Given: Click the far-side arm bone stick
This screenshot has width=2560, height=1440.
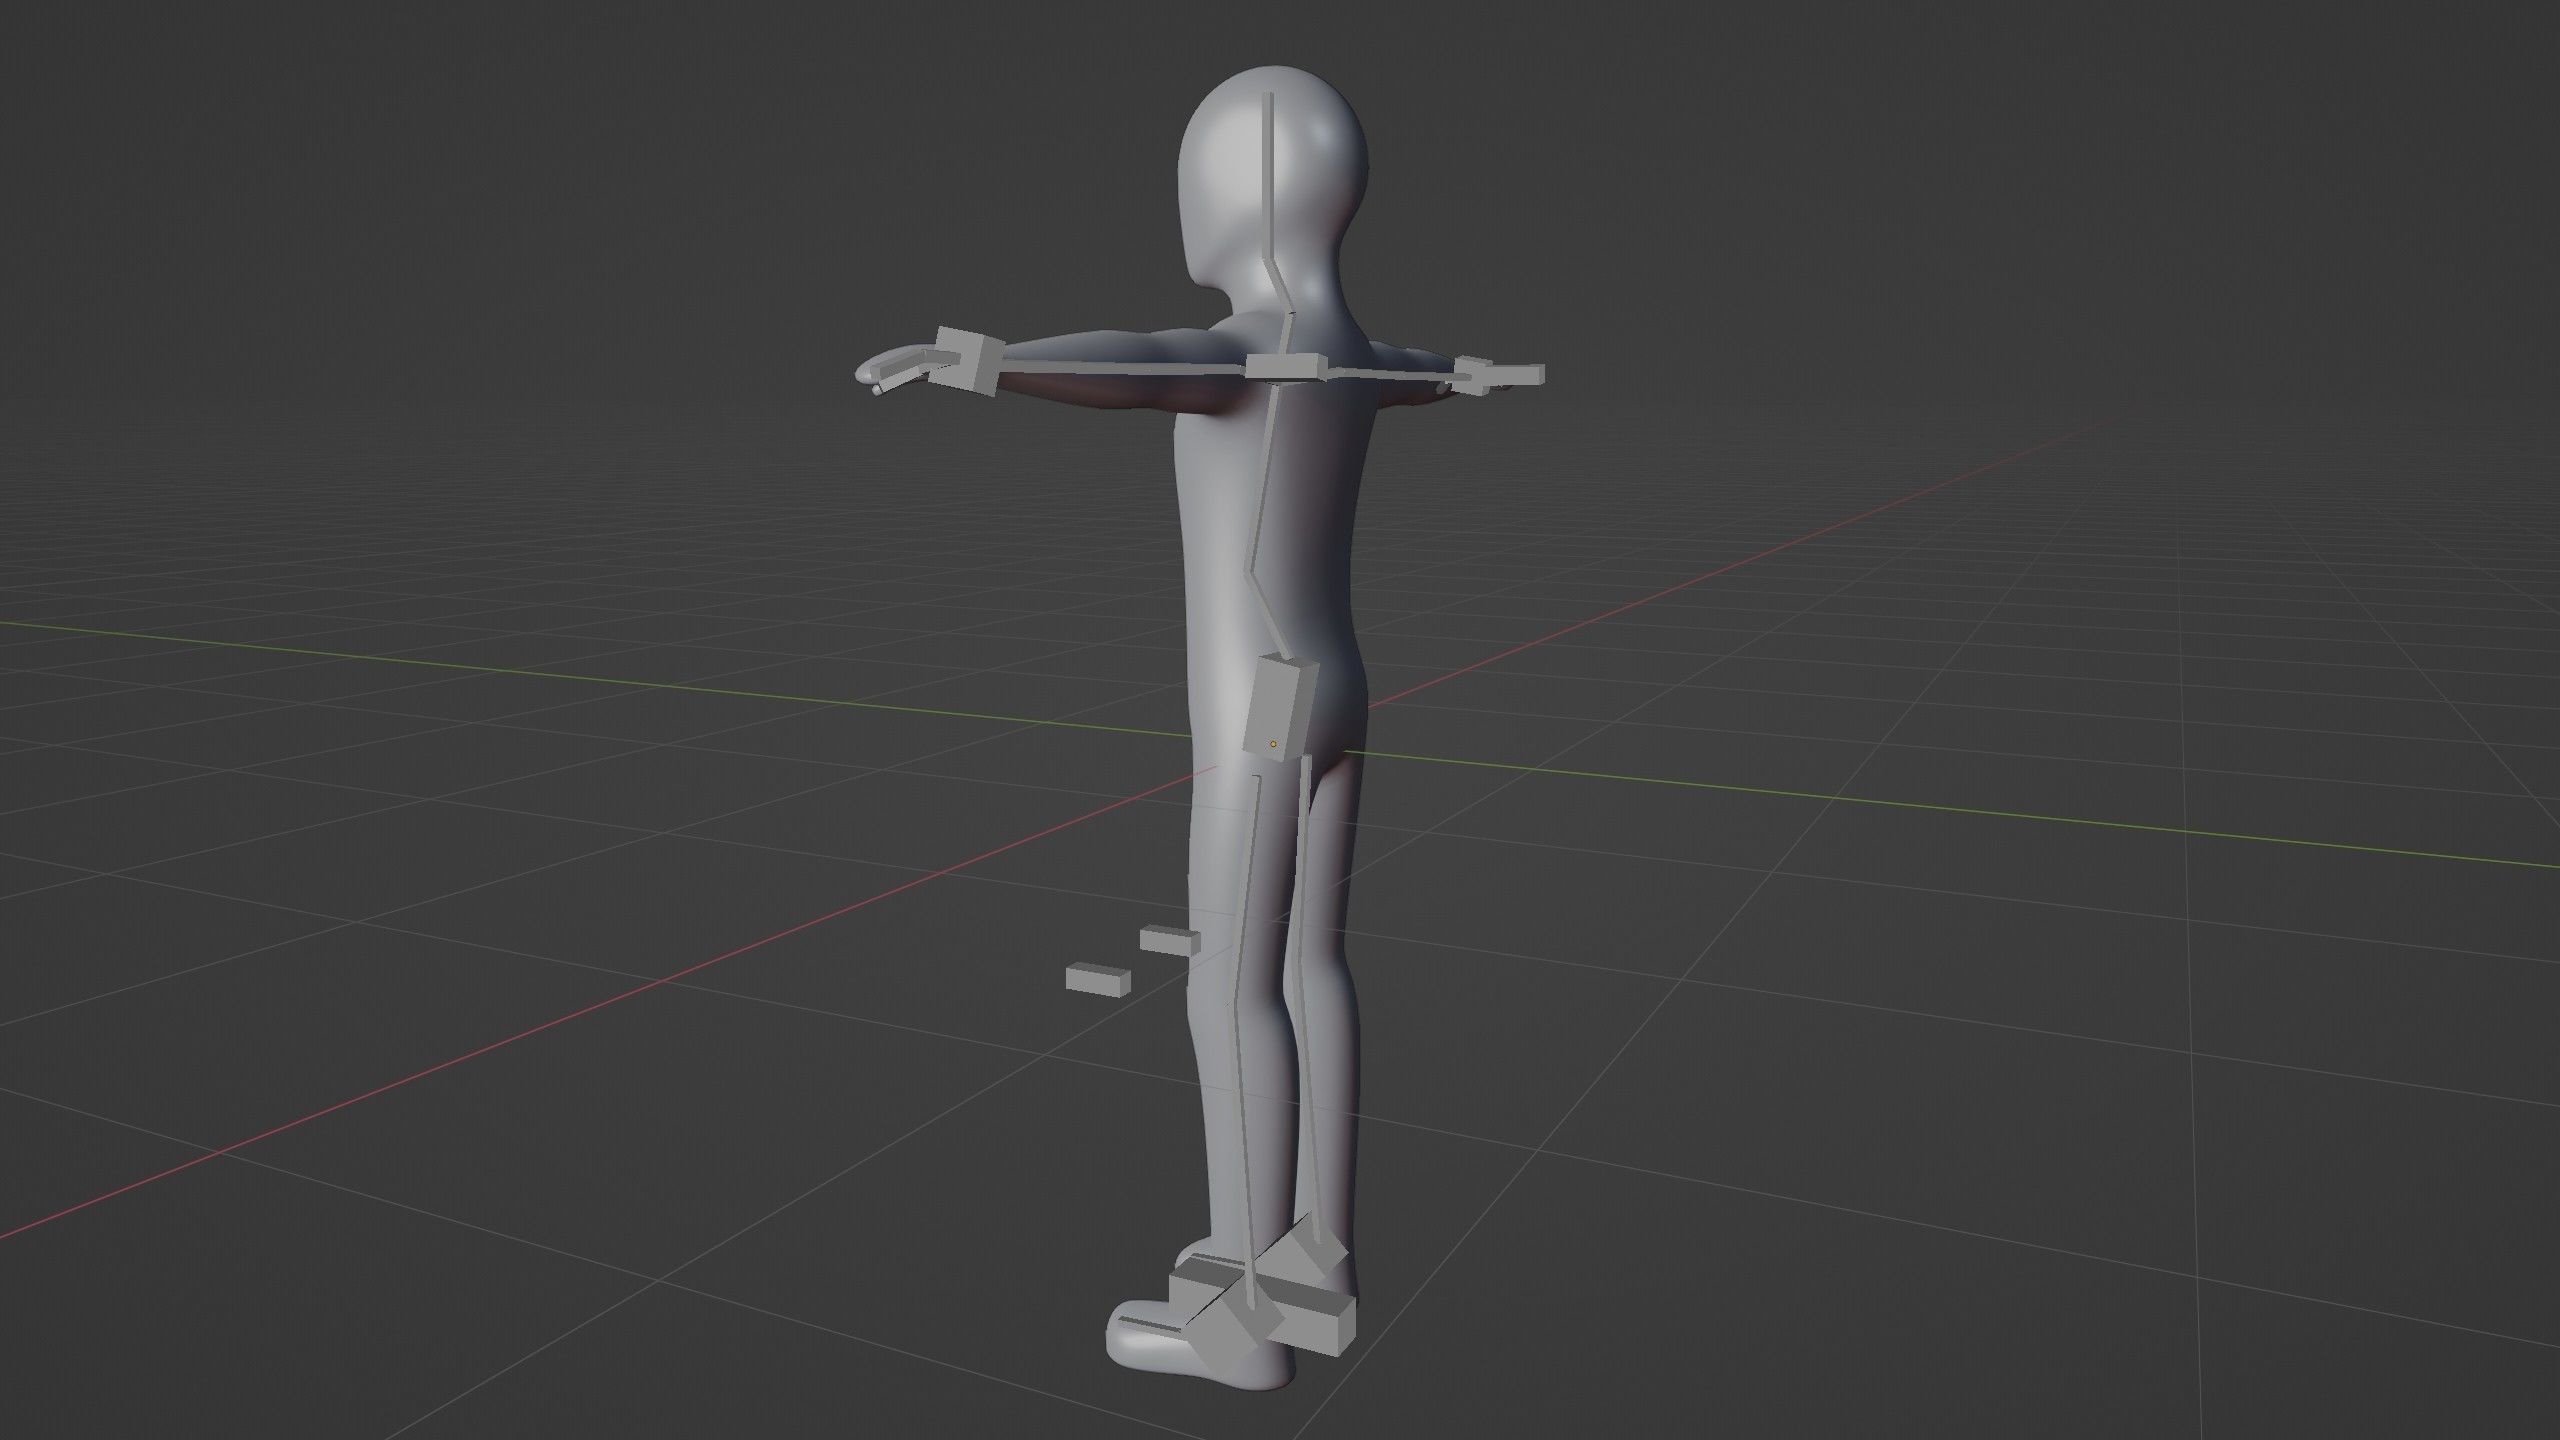Looking at the screenshot, I should (x=1390, y=374).
